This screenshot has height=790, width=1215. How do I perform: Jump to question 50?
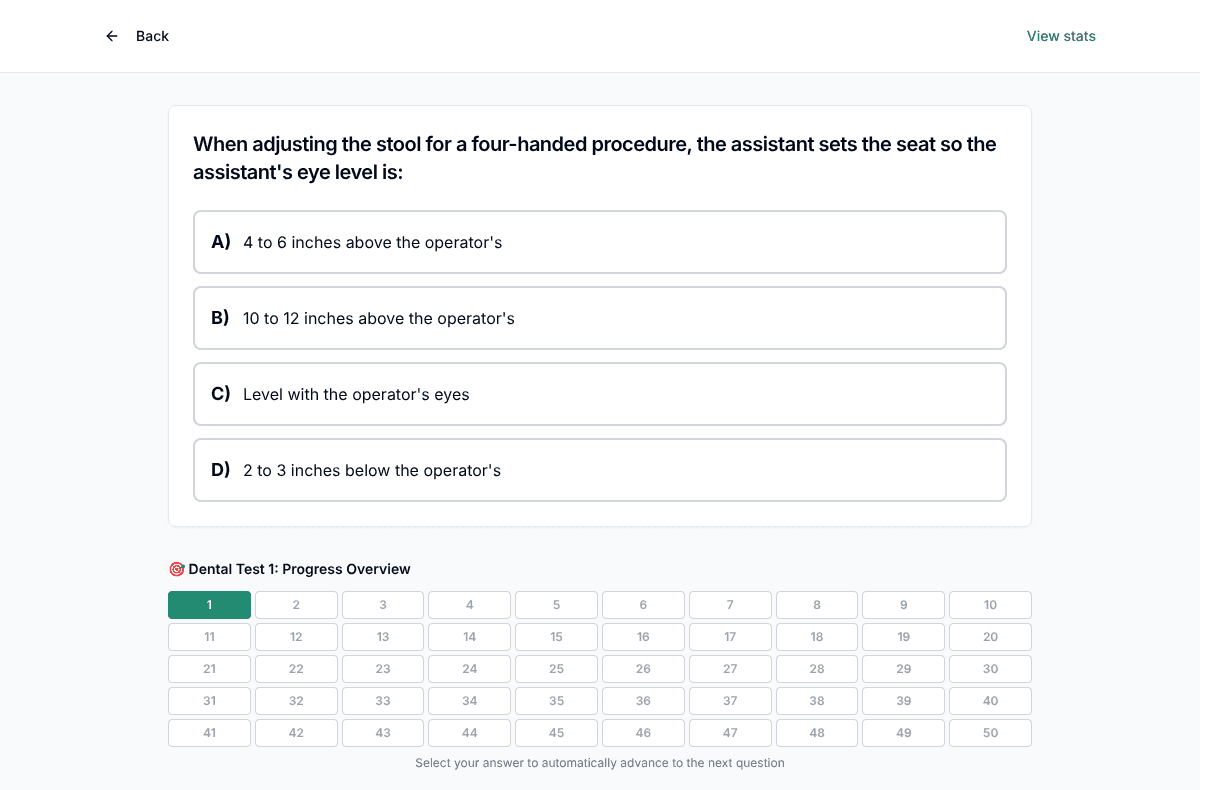990,733
